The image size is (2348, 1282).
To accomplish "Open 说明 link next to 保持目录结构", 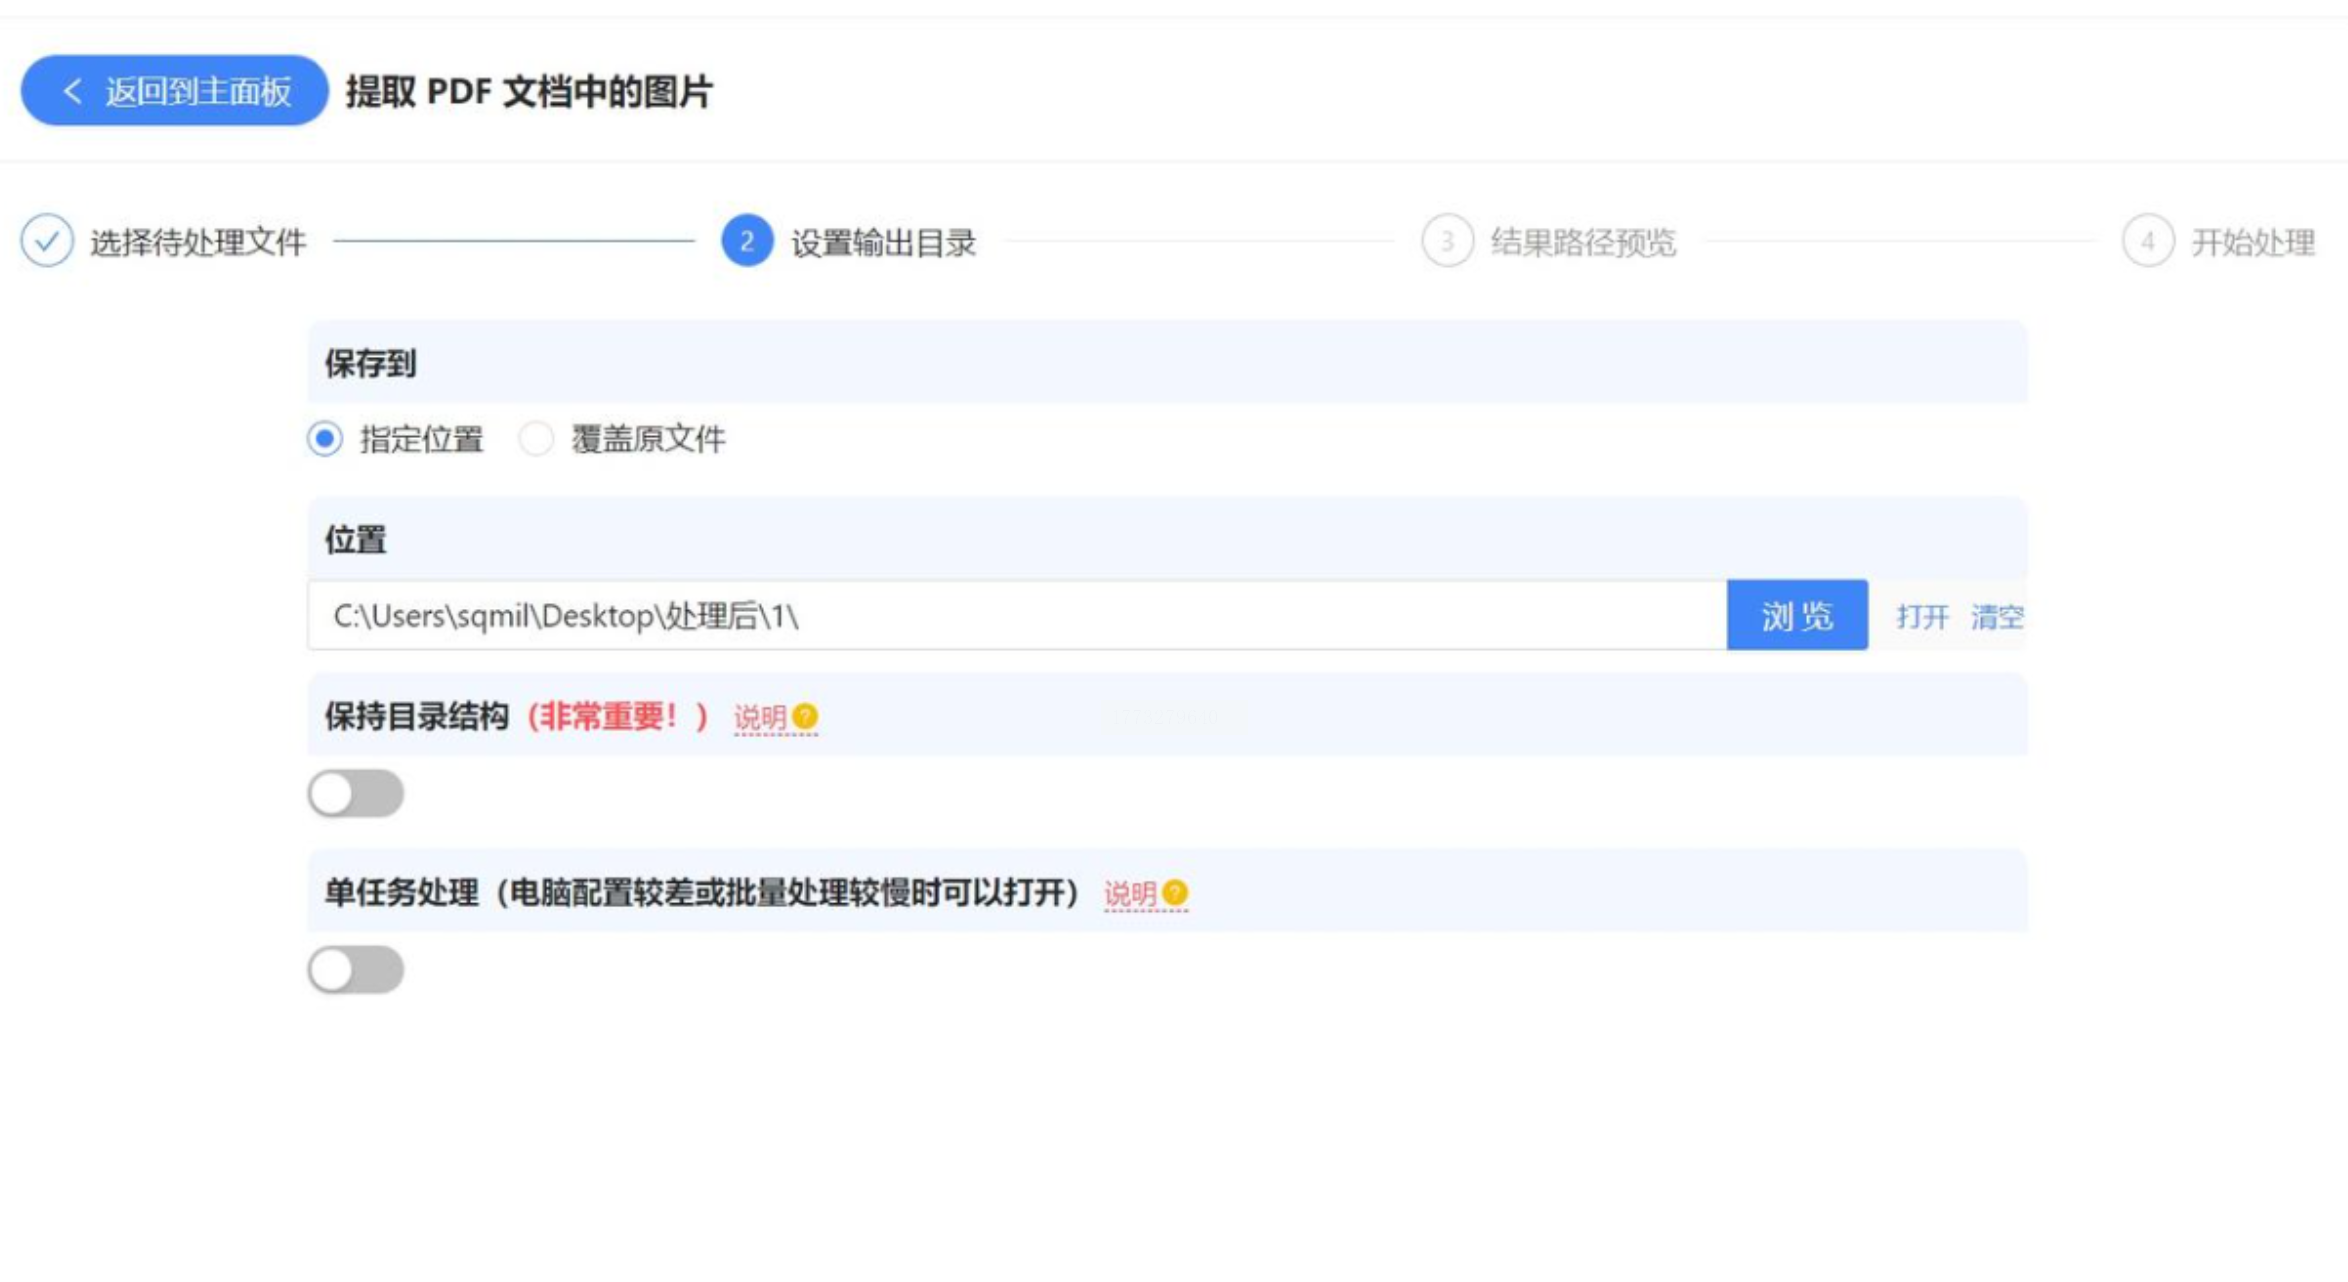I will pyautogui.click(x=760, y=717).
